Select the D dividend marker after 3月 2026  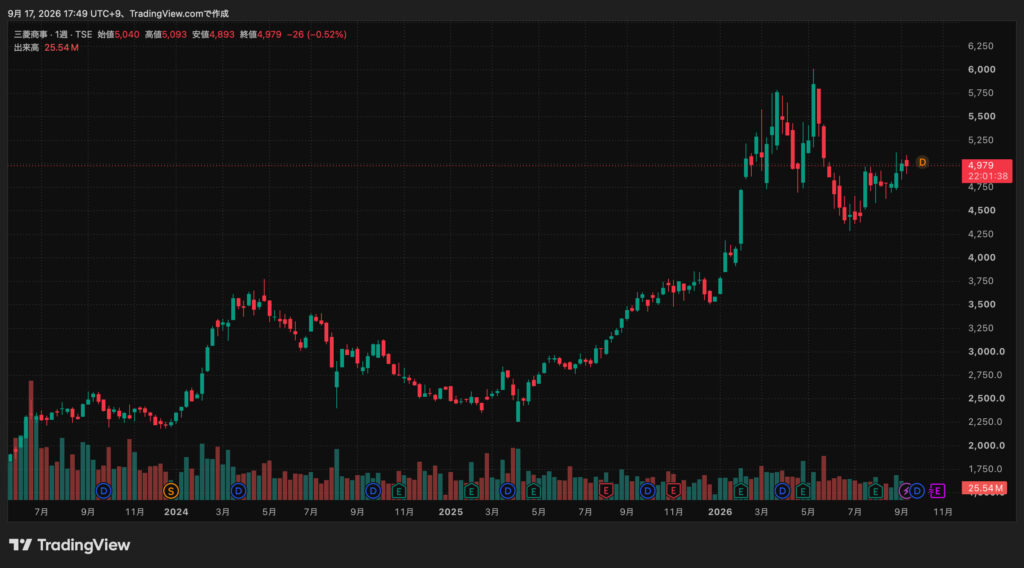coord(782,490)
